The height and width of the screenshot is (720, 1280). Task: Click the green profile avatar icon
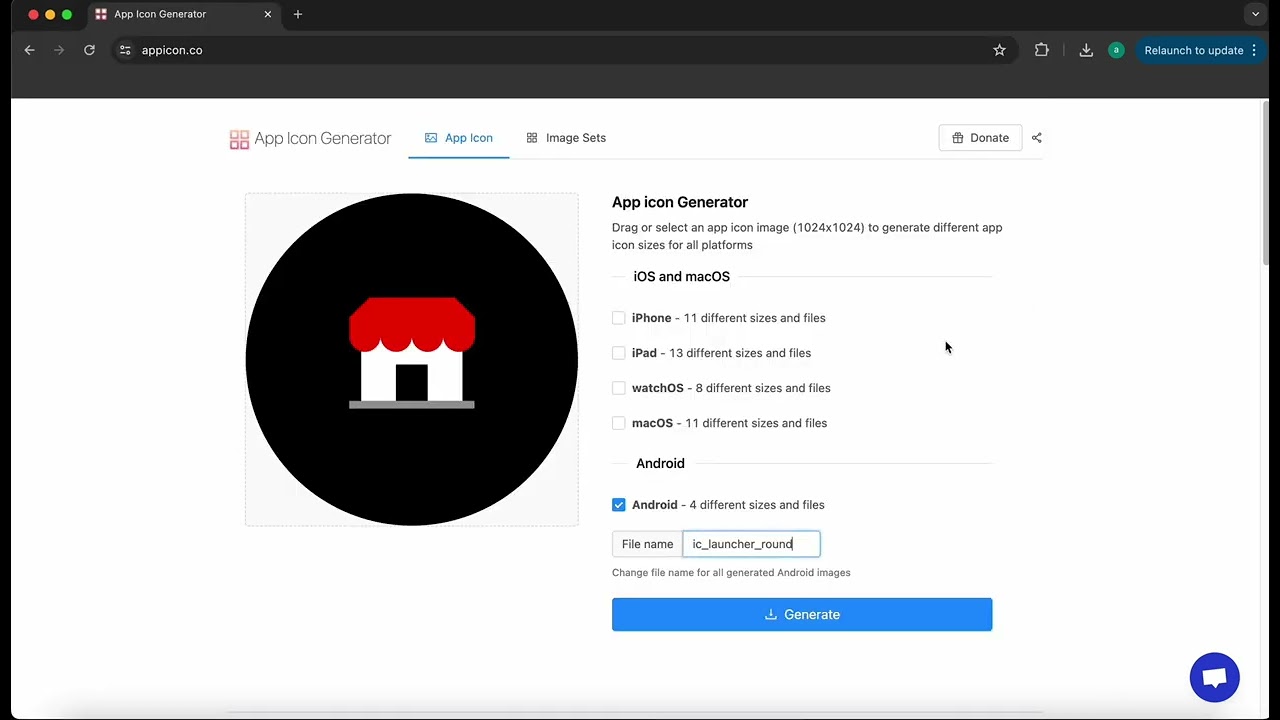pos(1116,50)
